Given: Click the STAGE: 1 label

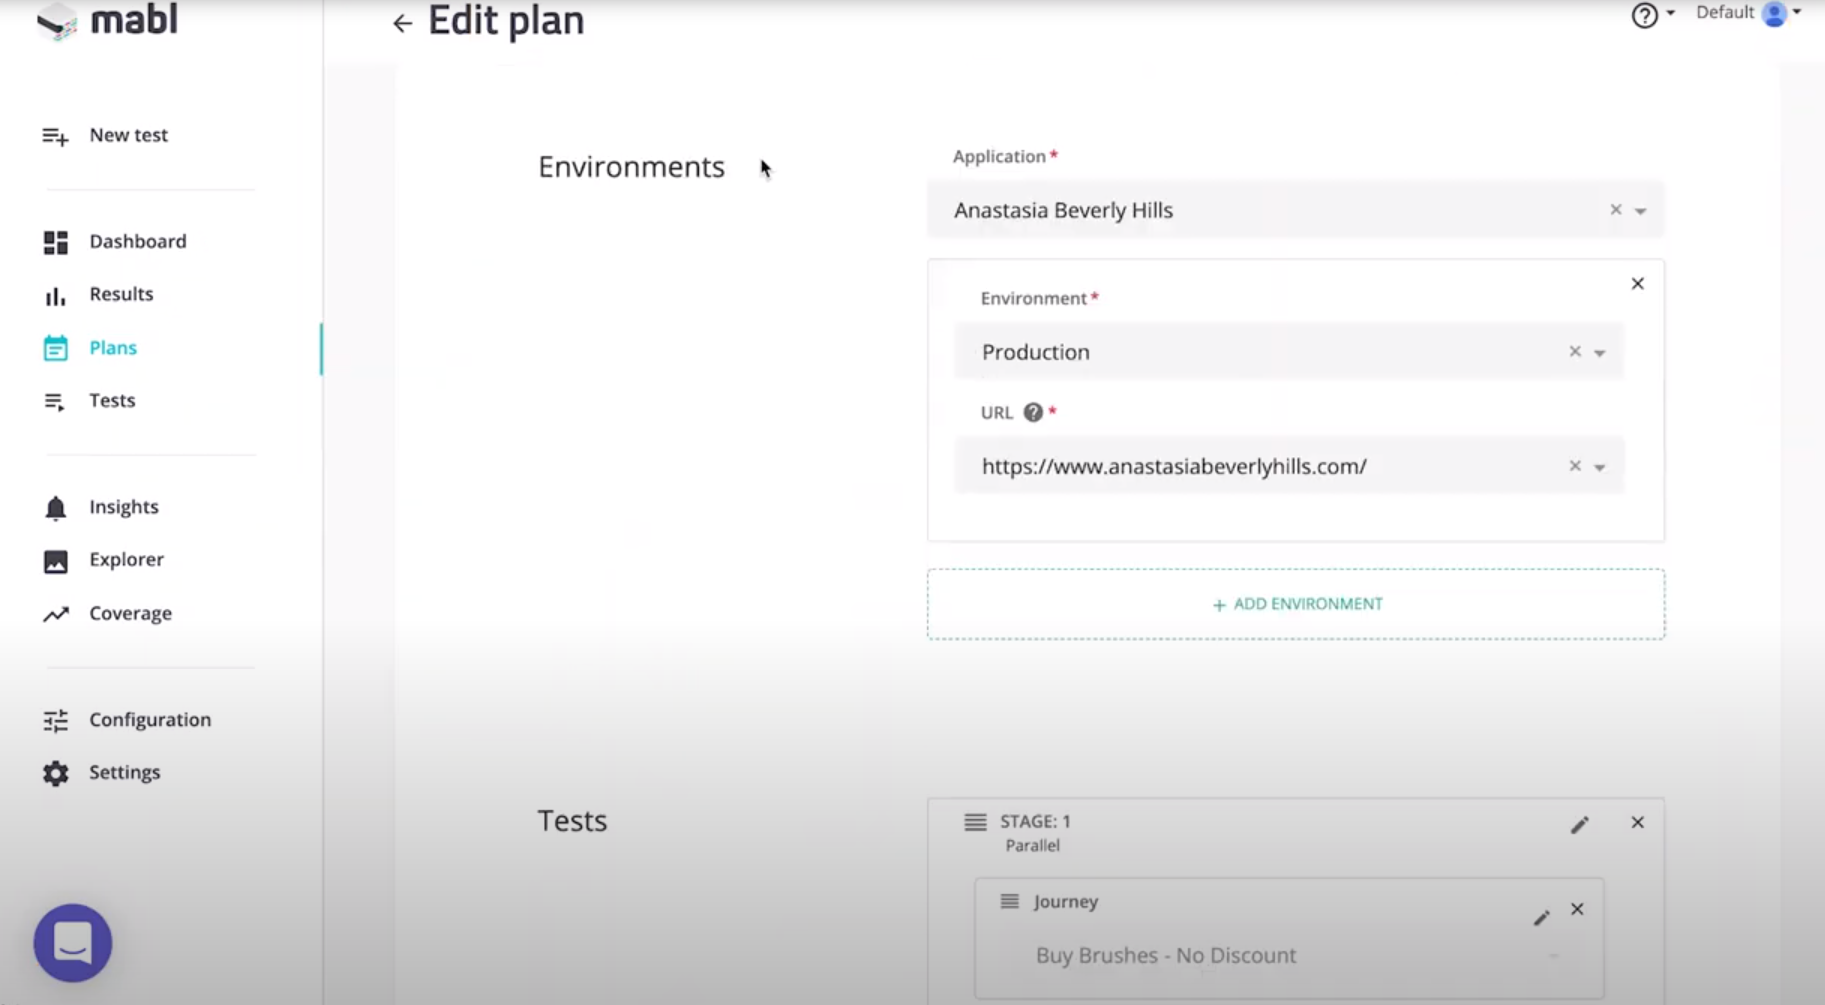Looking at the screenshot, I should coord(1035,821).
